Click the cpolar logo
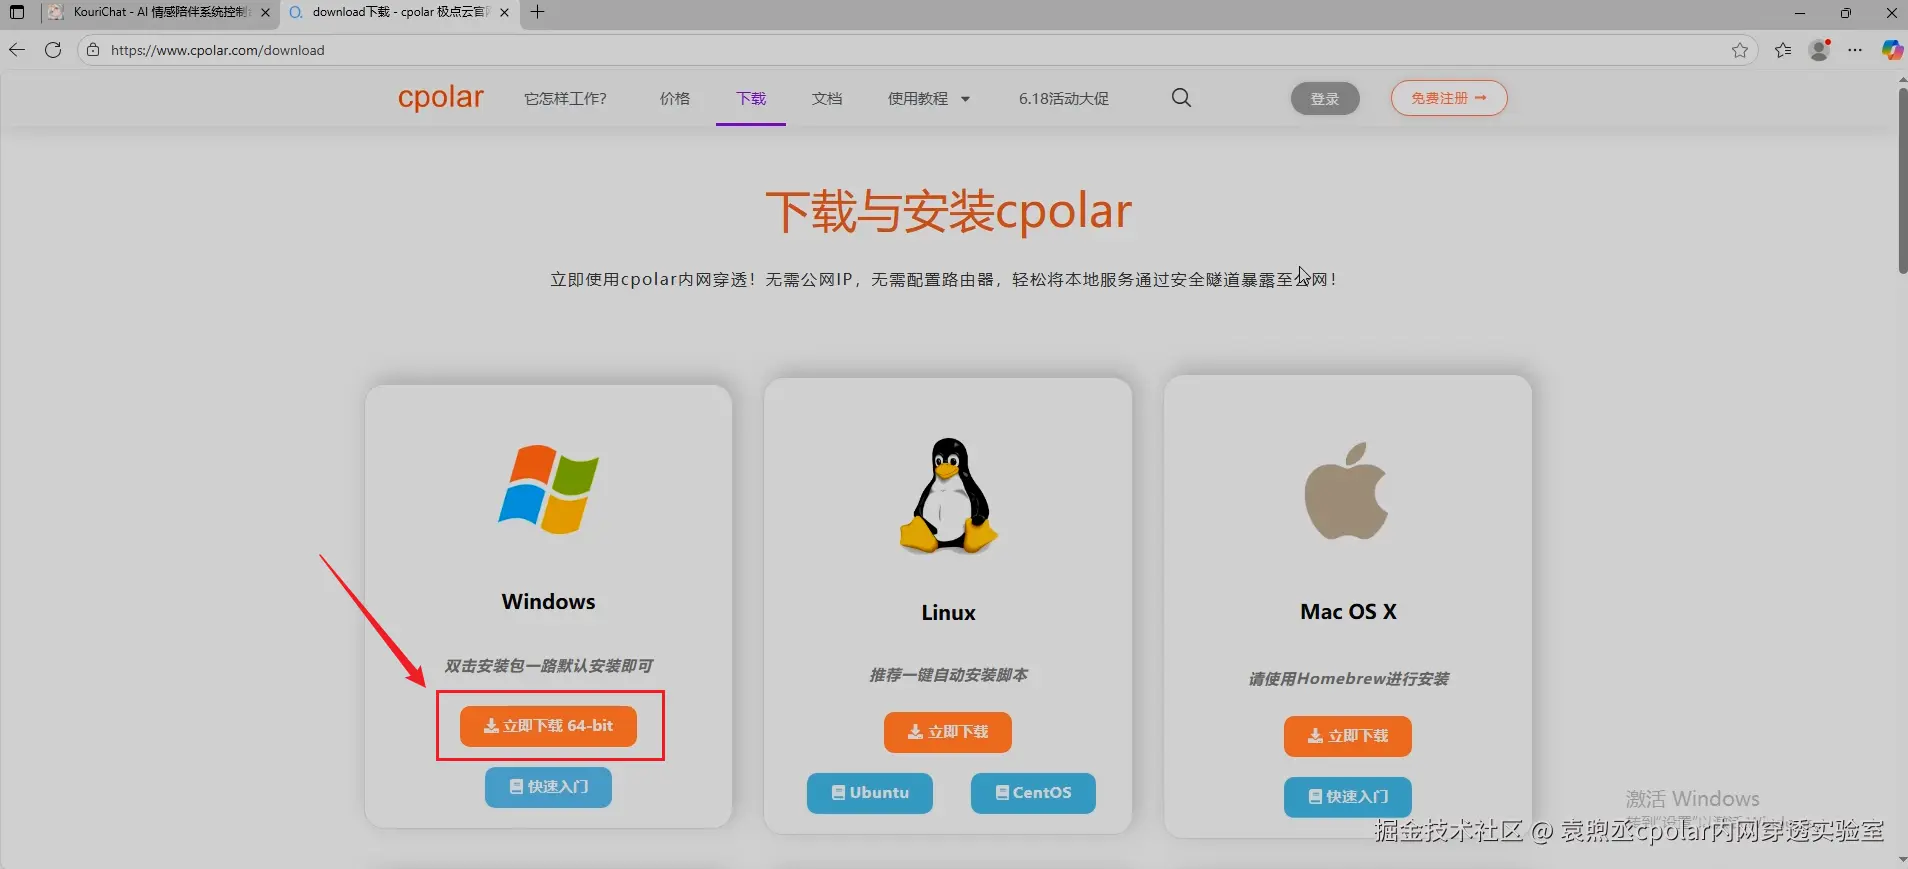 (x=441, y=98)
